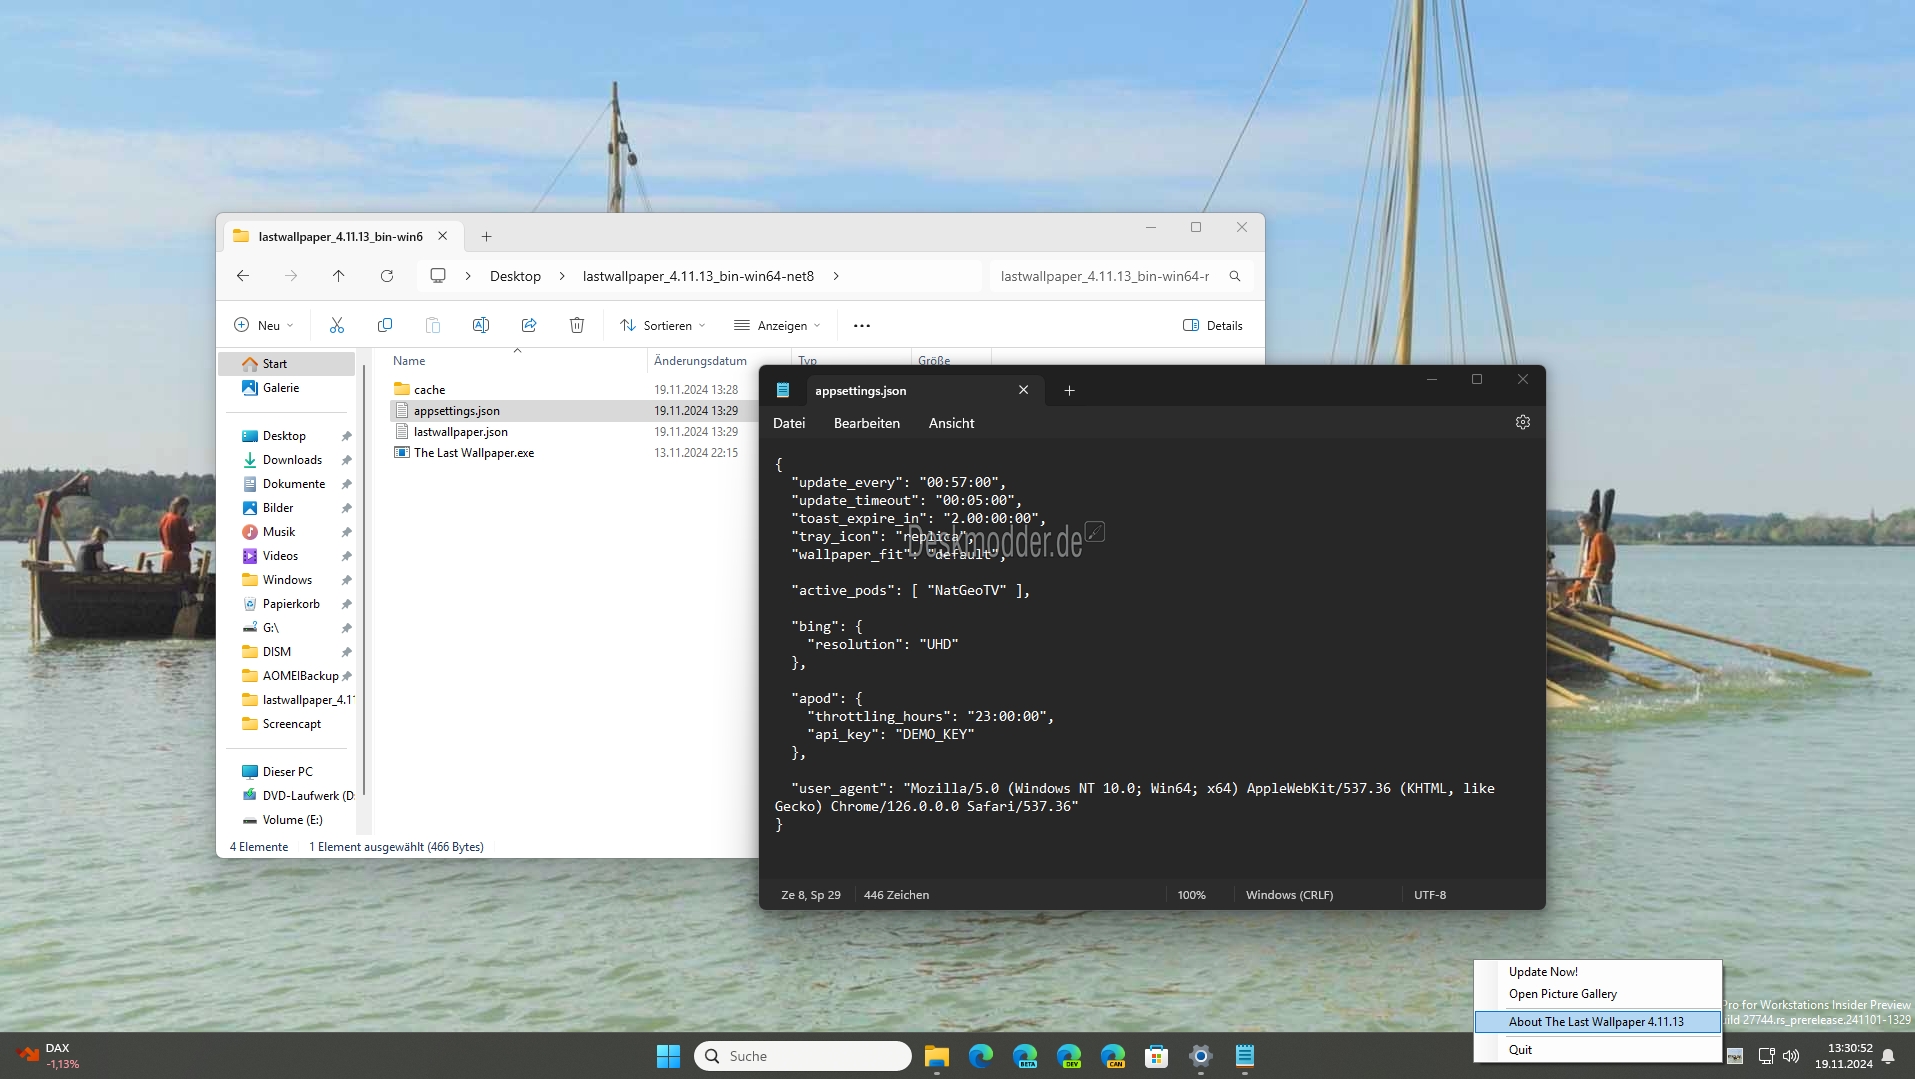Expand chevron before Desktop breadcrumb
Image resolution: width=1915 pixels, height=1079 pixels.
(x=467, y=276)
